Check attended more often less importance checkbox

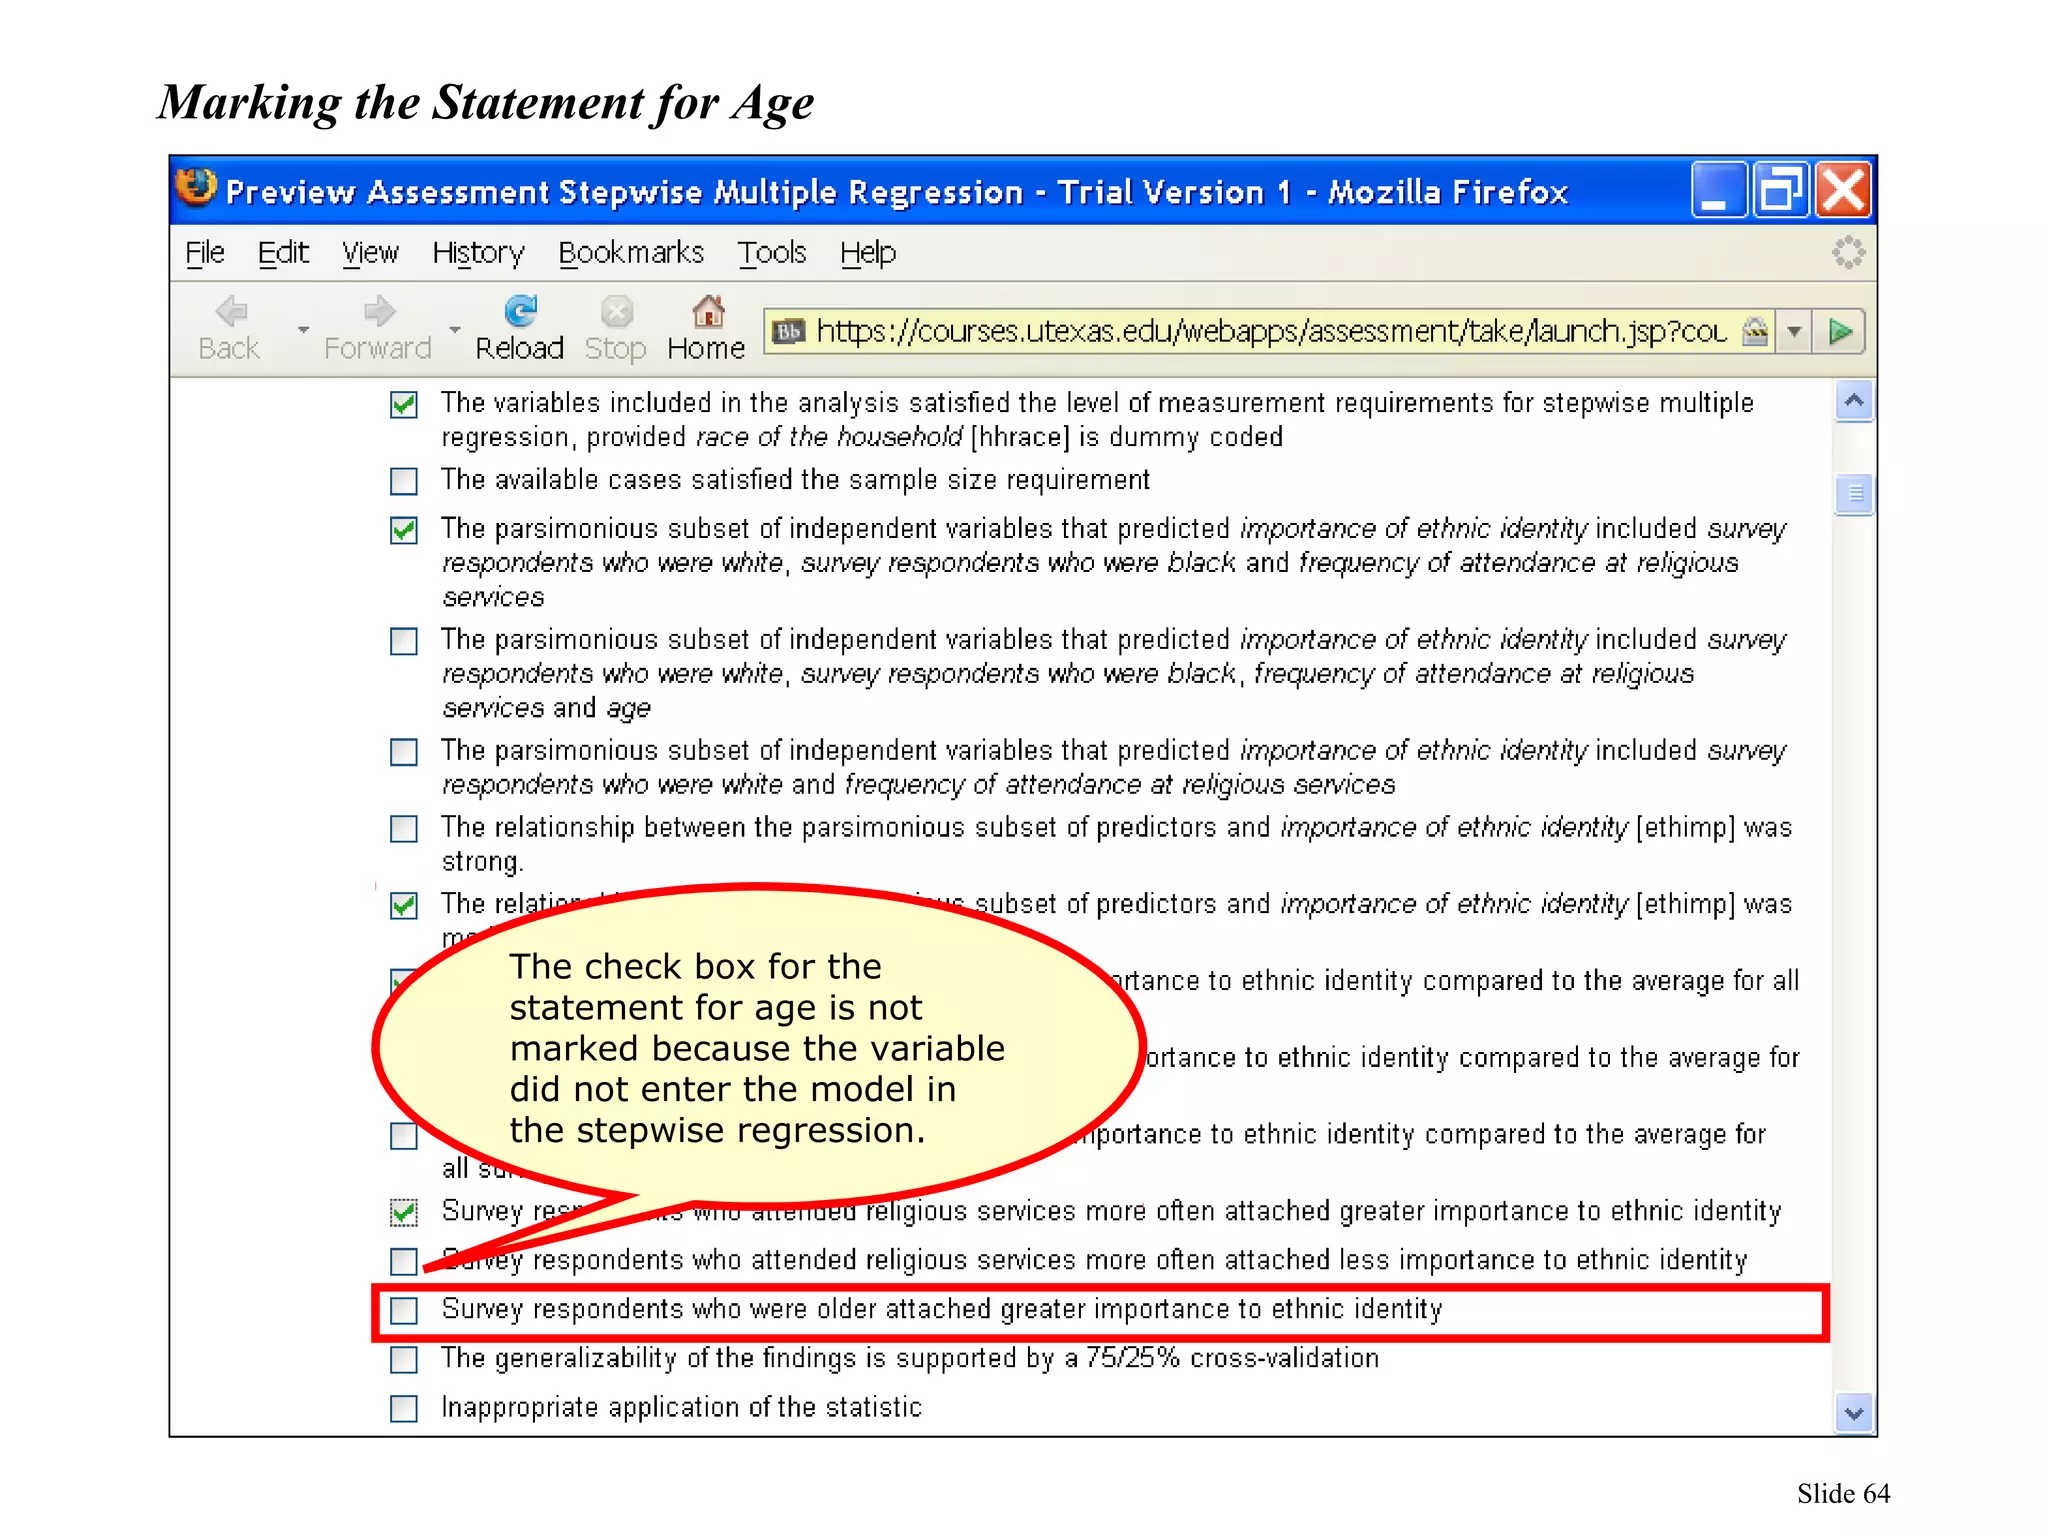(x=404, y=1262)
